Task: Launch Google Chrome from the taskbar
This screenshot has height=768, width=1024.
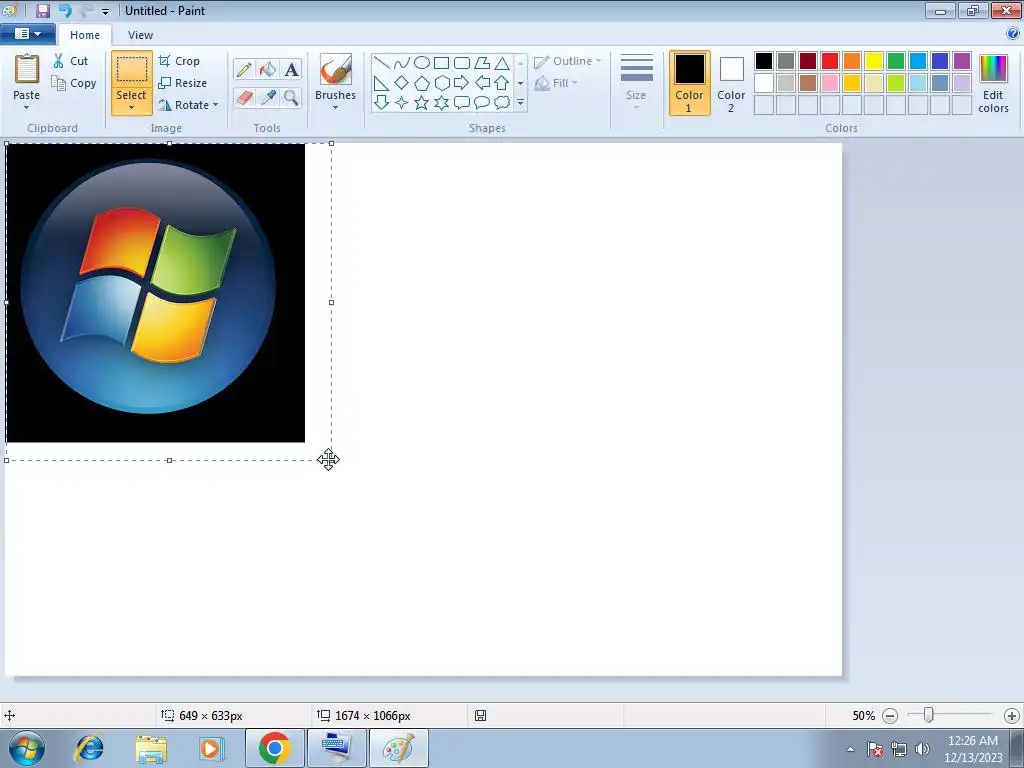Action: coord(274,748)
